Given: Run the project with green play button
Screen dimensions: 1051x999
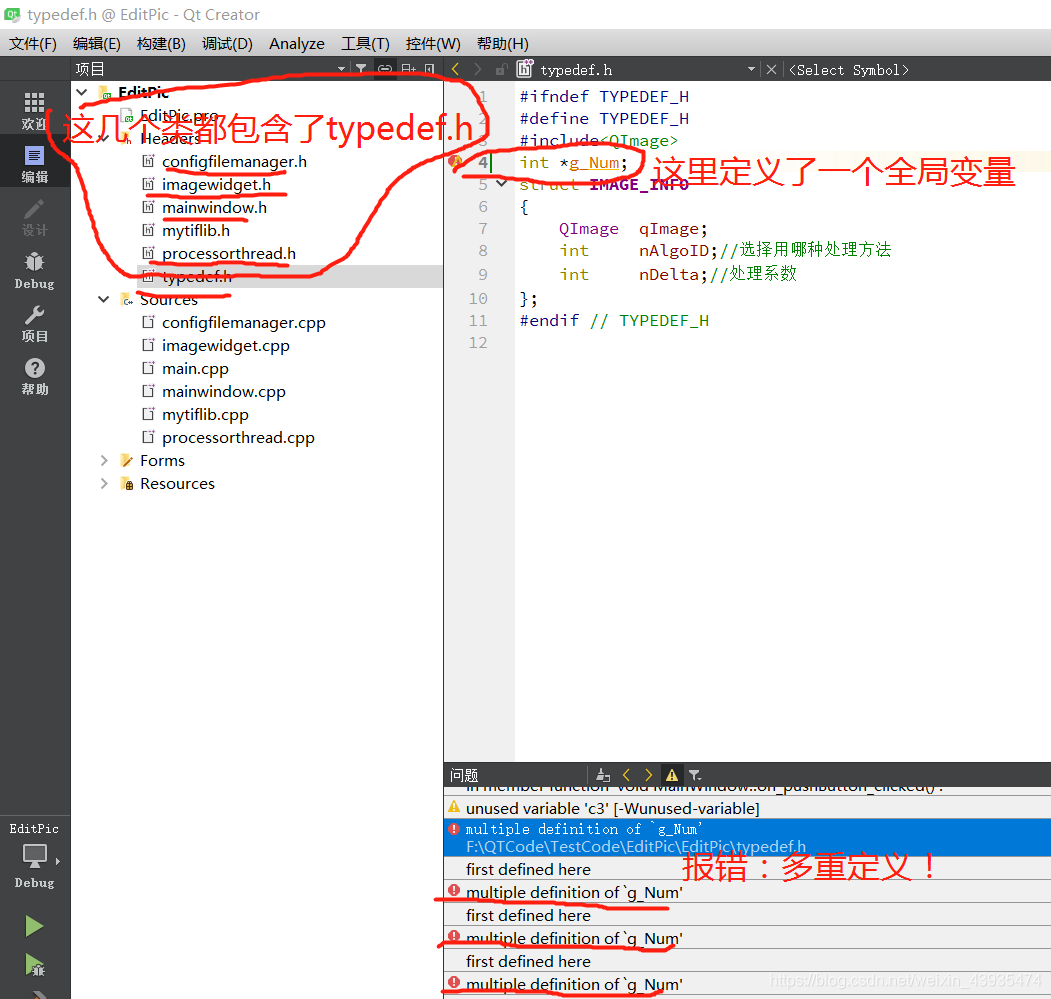Looking at the screenshot, I should point(34,926).
